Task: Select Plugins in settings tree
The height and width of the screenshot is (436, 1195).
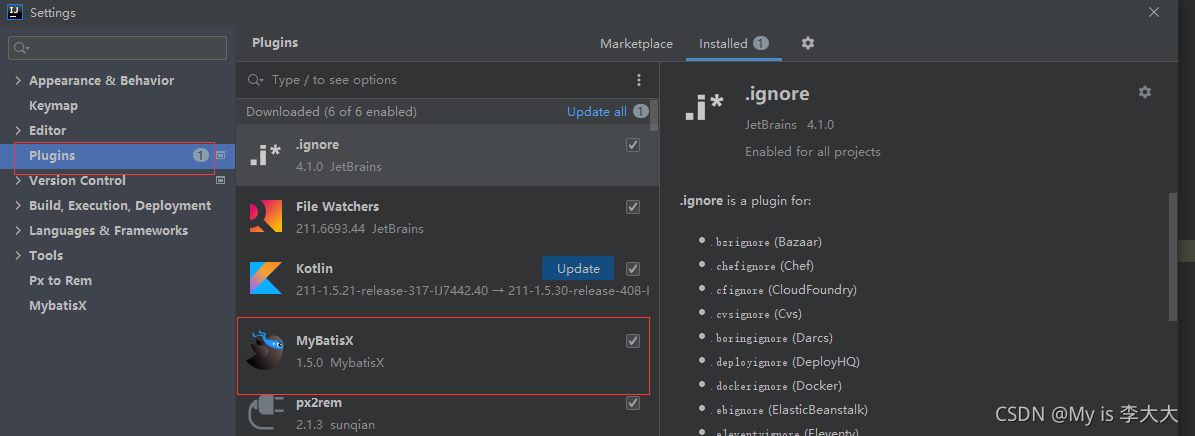Action: coord(53,155)
